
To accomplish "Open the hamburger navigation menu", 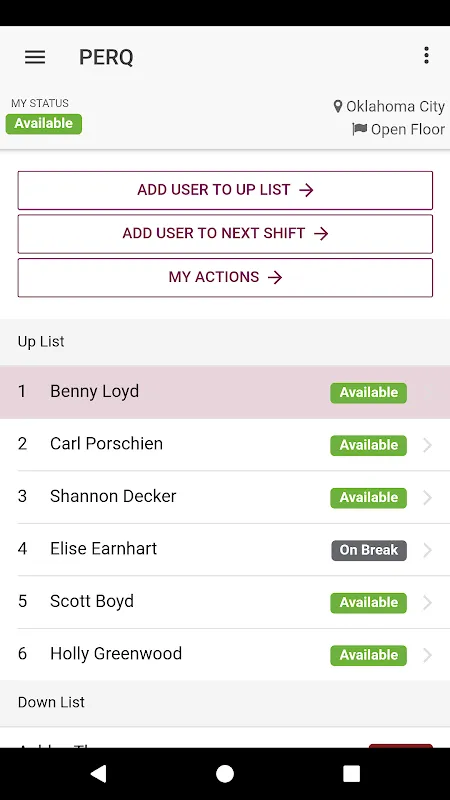I will point(35,57).
